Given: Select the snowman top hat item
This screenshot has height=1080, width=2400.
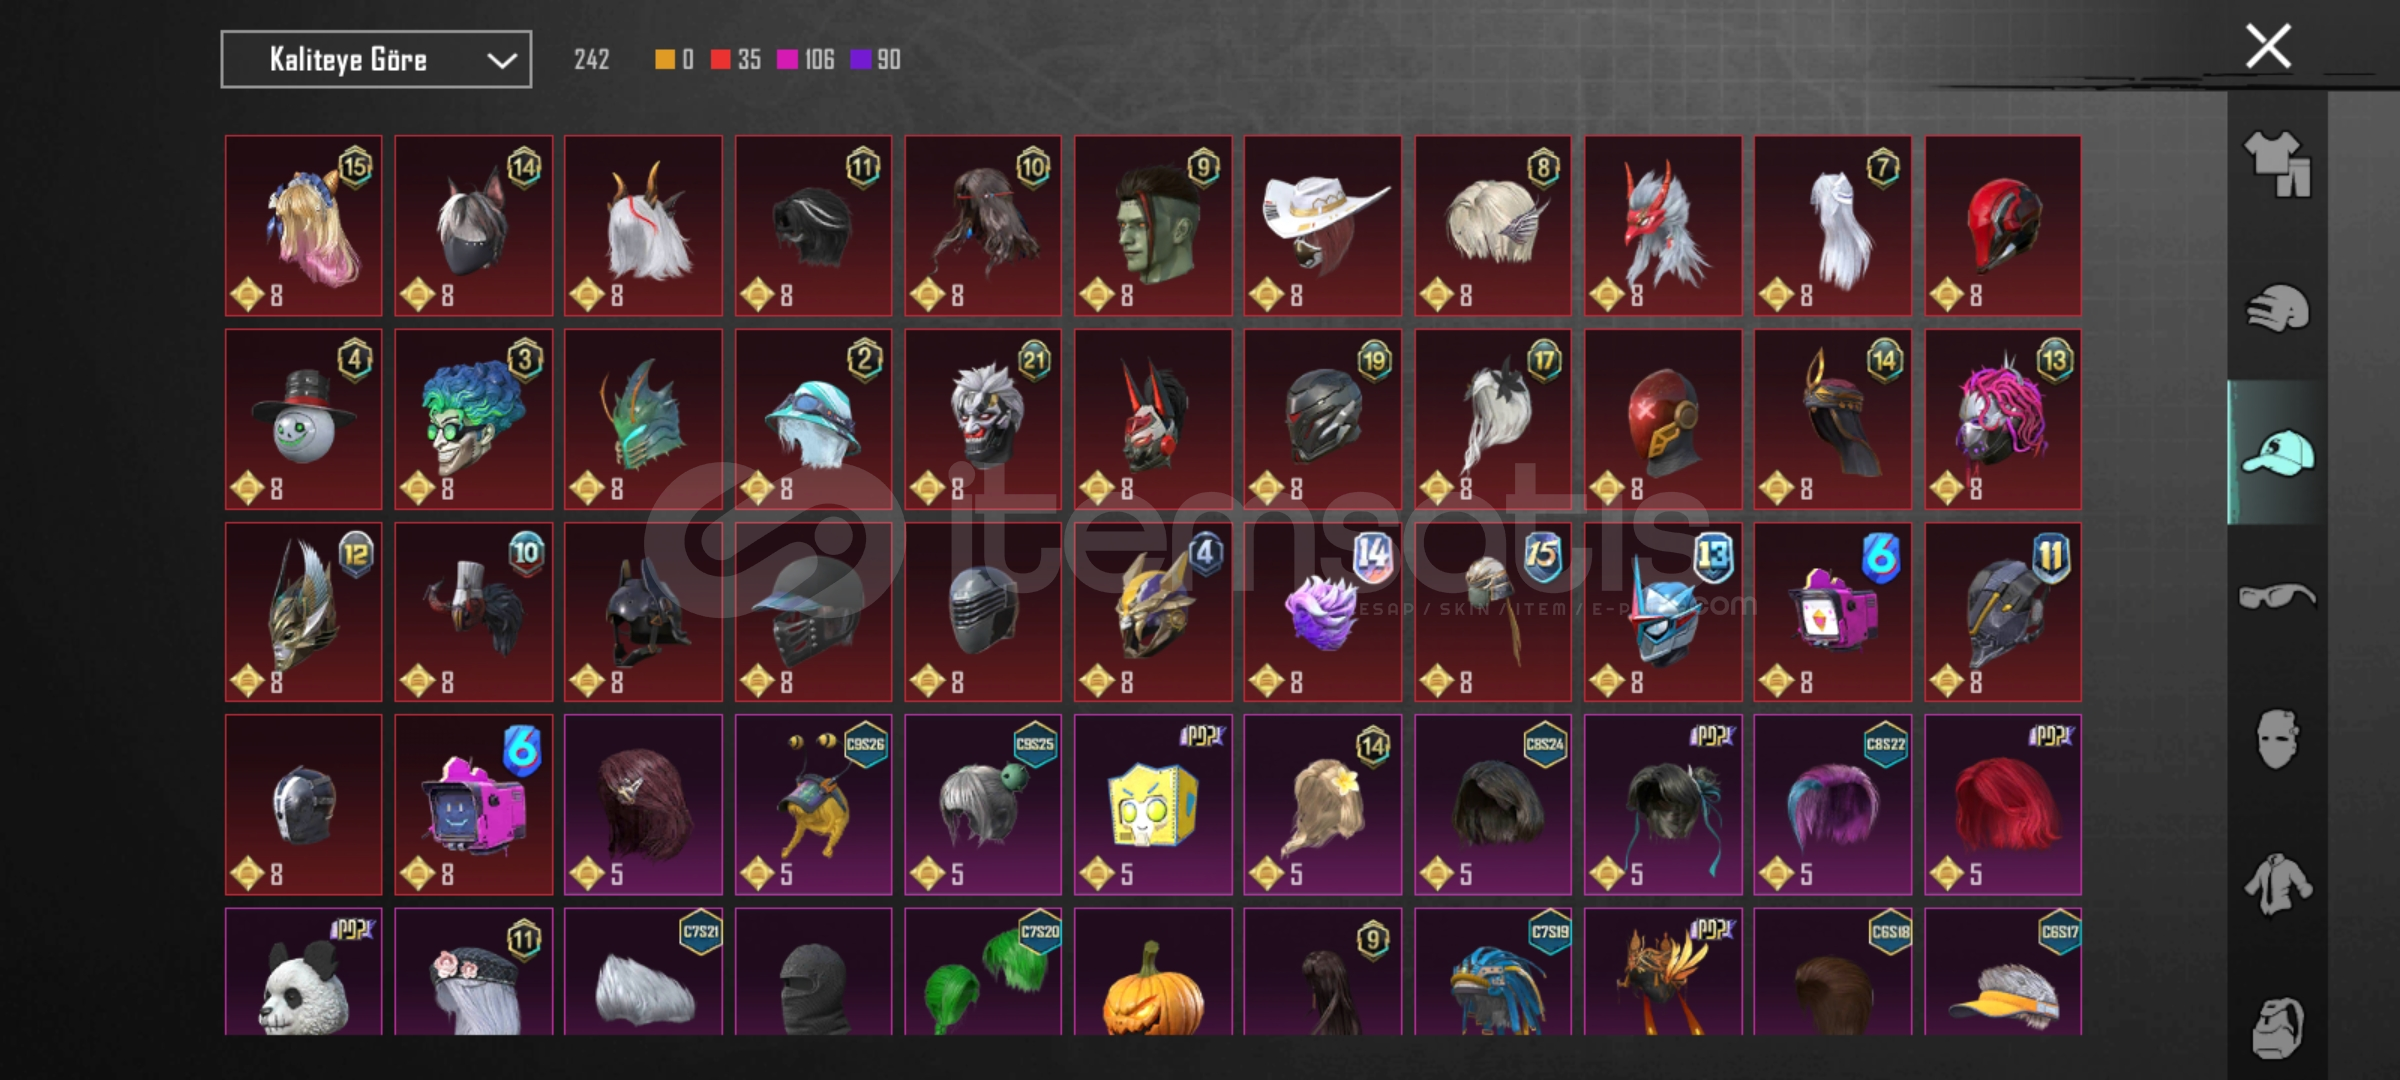Looking at the screenshot, I should [304, 420].
